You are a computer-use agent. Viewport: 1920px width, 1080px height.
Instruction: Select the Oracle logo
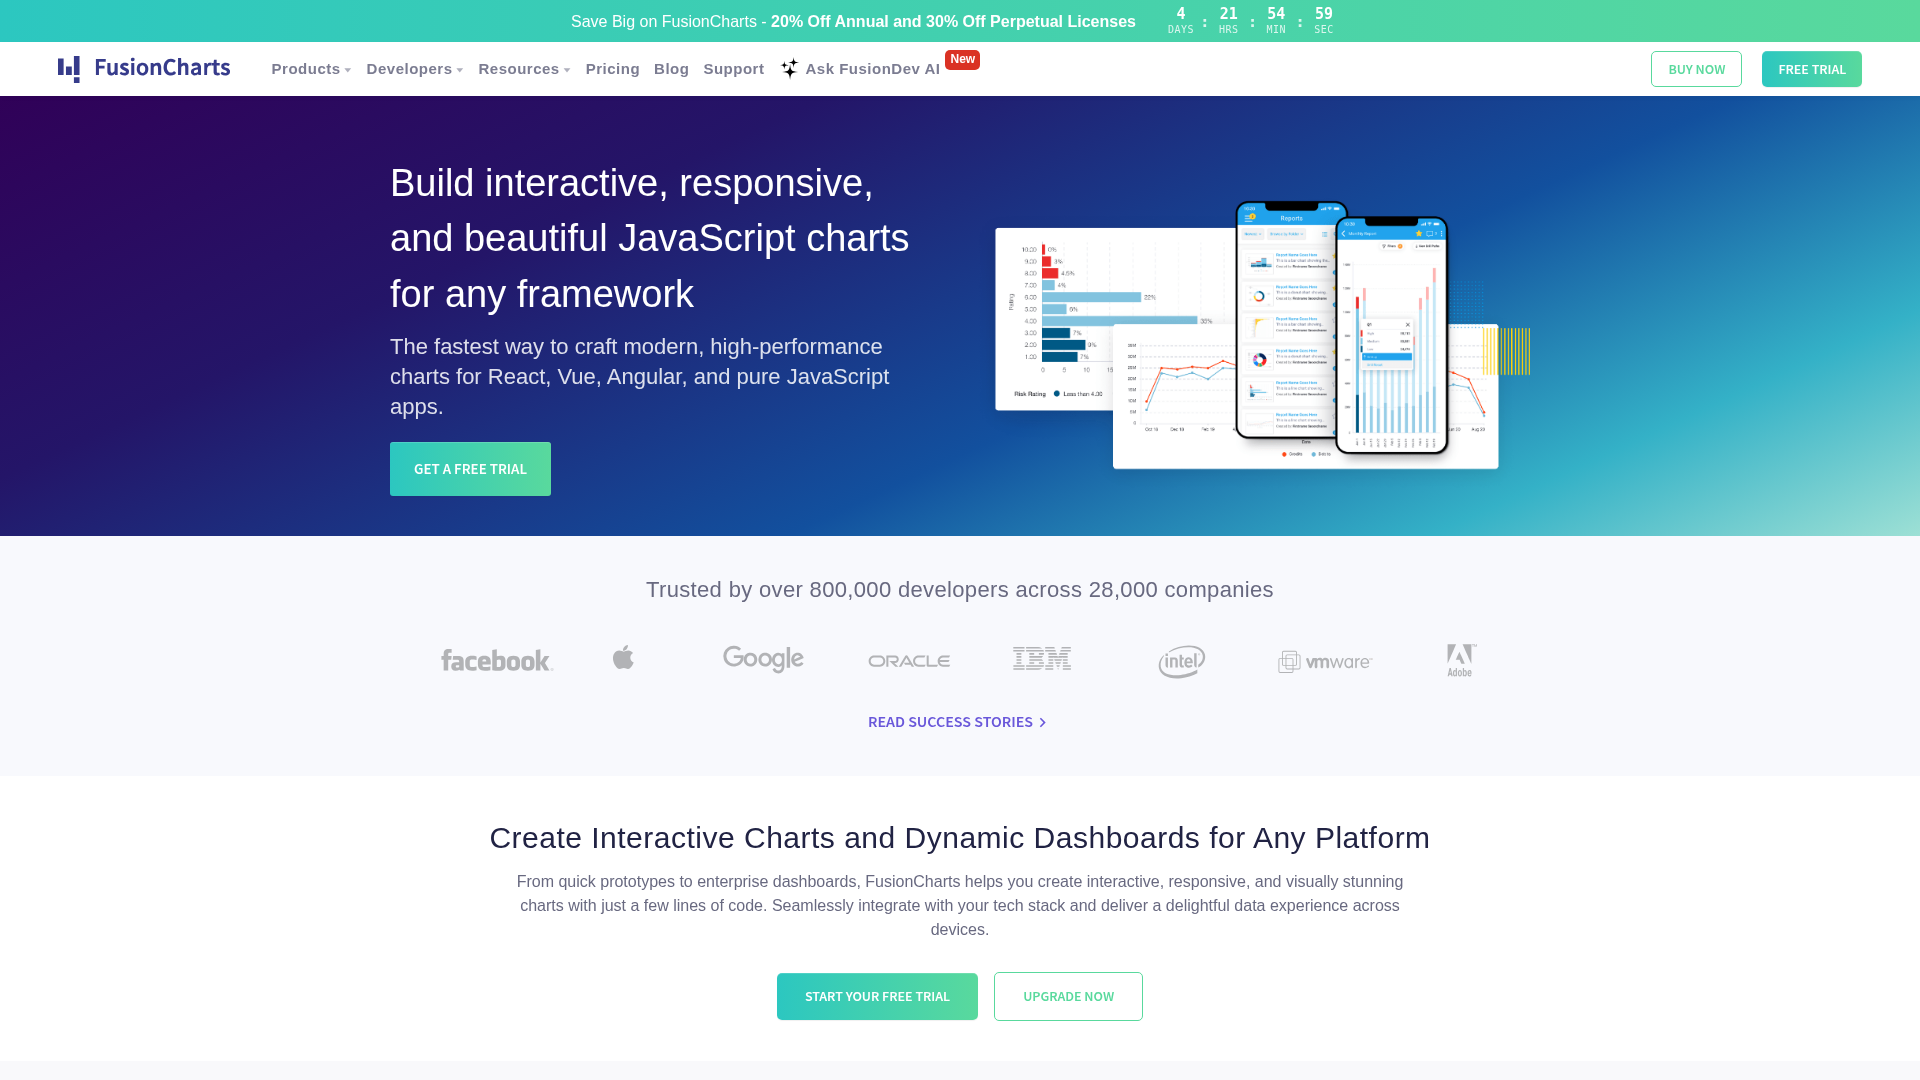(x=909, y=661)
